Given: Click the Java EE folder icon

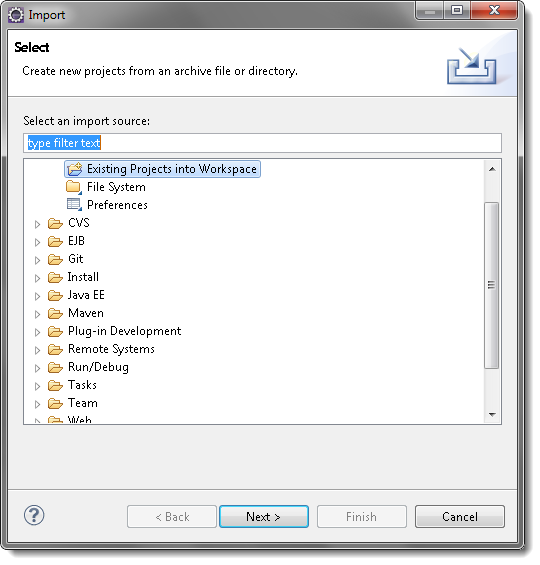Looking at the screenshot, I should click(55, 295).
